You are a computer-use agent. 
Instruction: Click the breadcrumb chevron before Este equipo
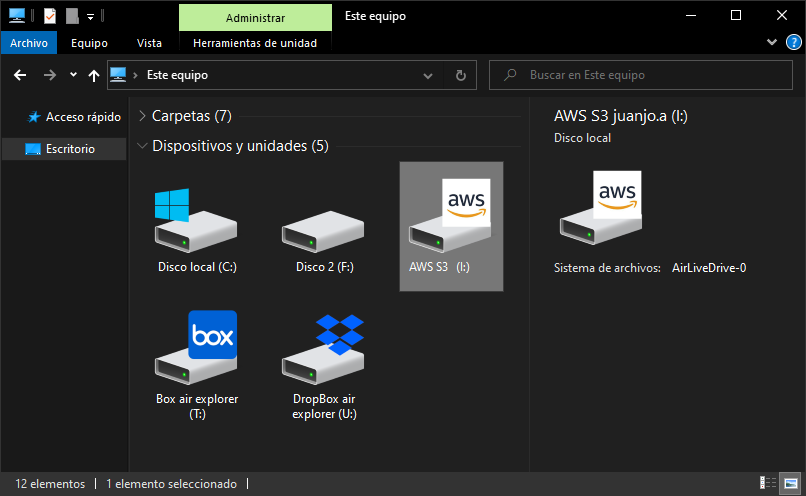135,76
